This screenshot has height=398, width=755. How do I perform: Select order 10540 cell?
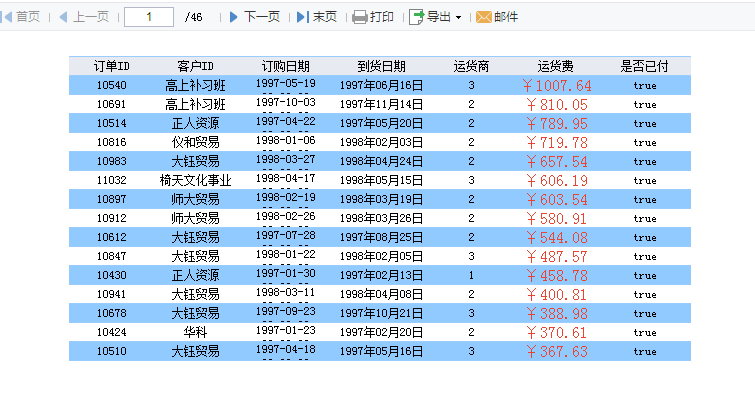pos(112,86)
